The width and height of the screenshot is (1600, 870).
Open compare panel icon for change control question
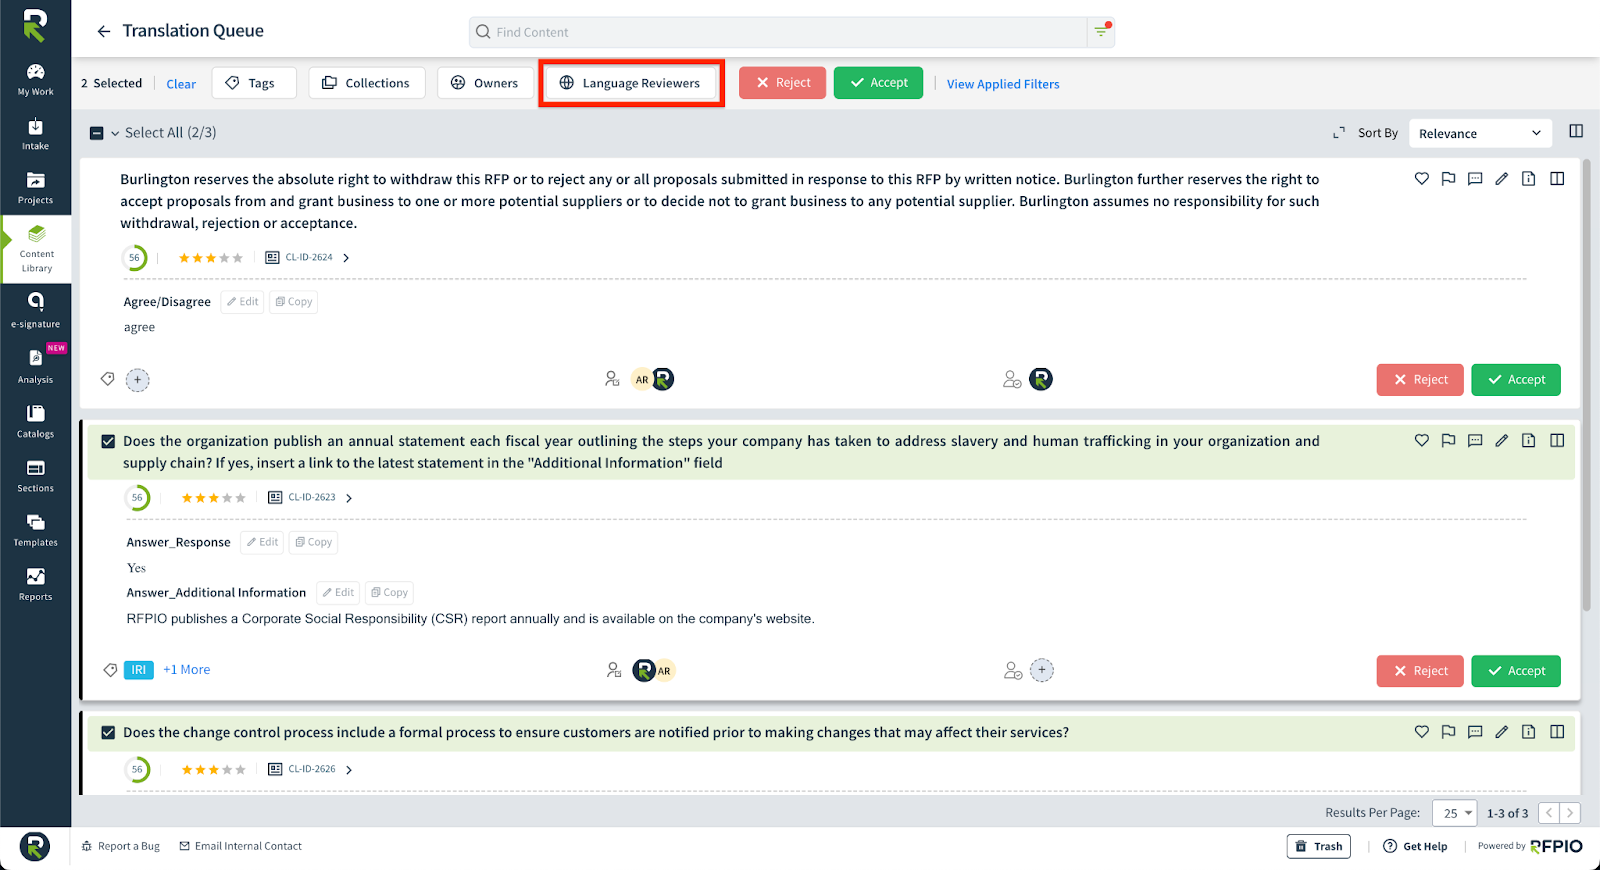pyautogui.click(x=1557, y=732)
